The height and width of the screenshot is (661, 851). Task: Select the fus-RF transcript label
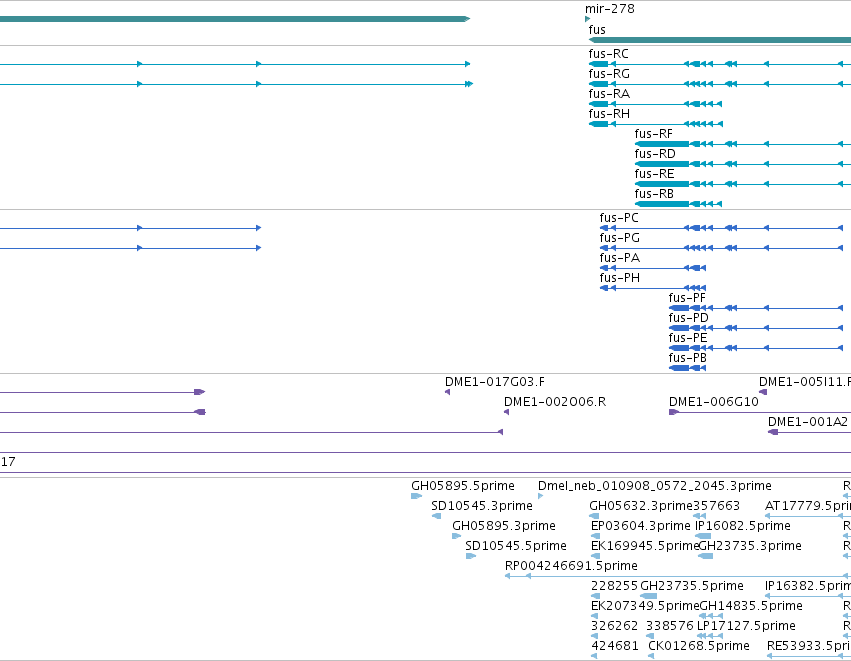point(653,134)
